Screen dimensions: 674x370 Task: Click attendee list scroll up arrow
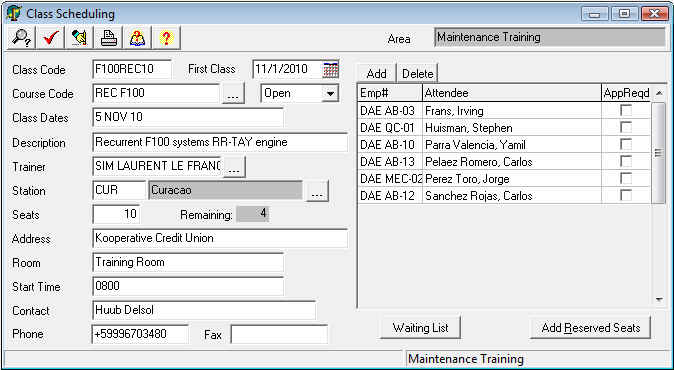(659, 93)
